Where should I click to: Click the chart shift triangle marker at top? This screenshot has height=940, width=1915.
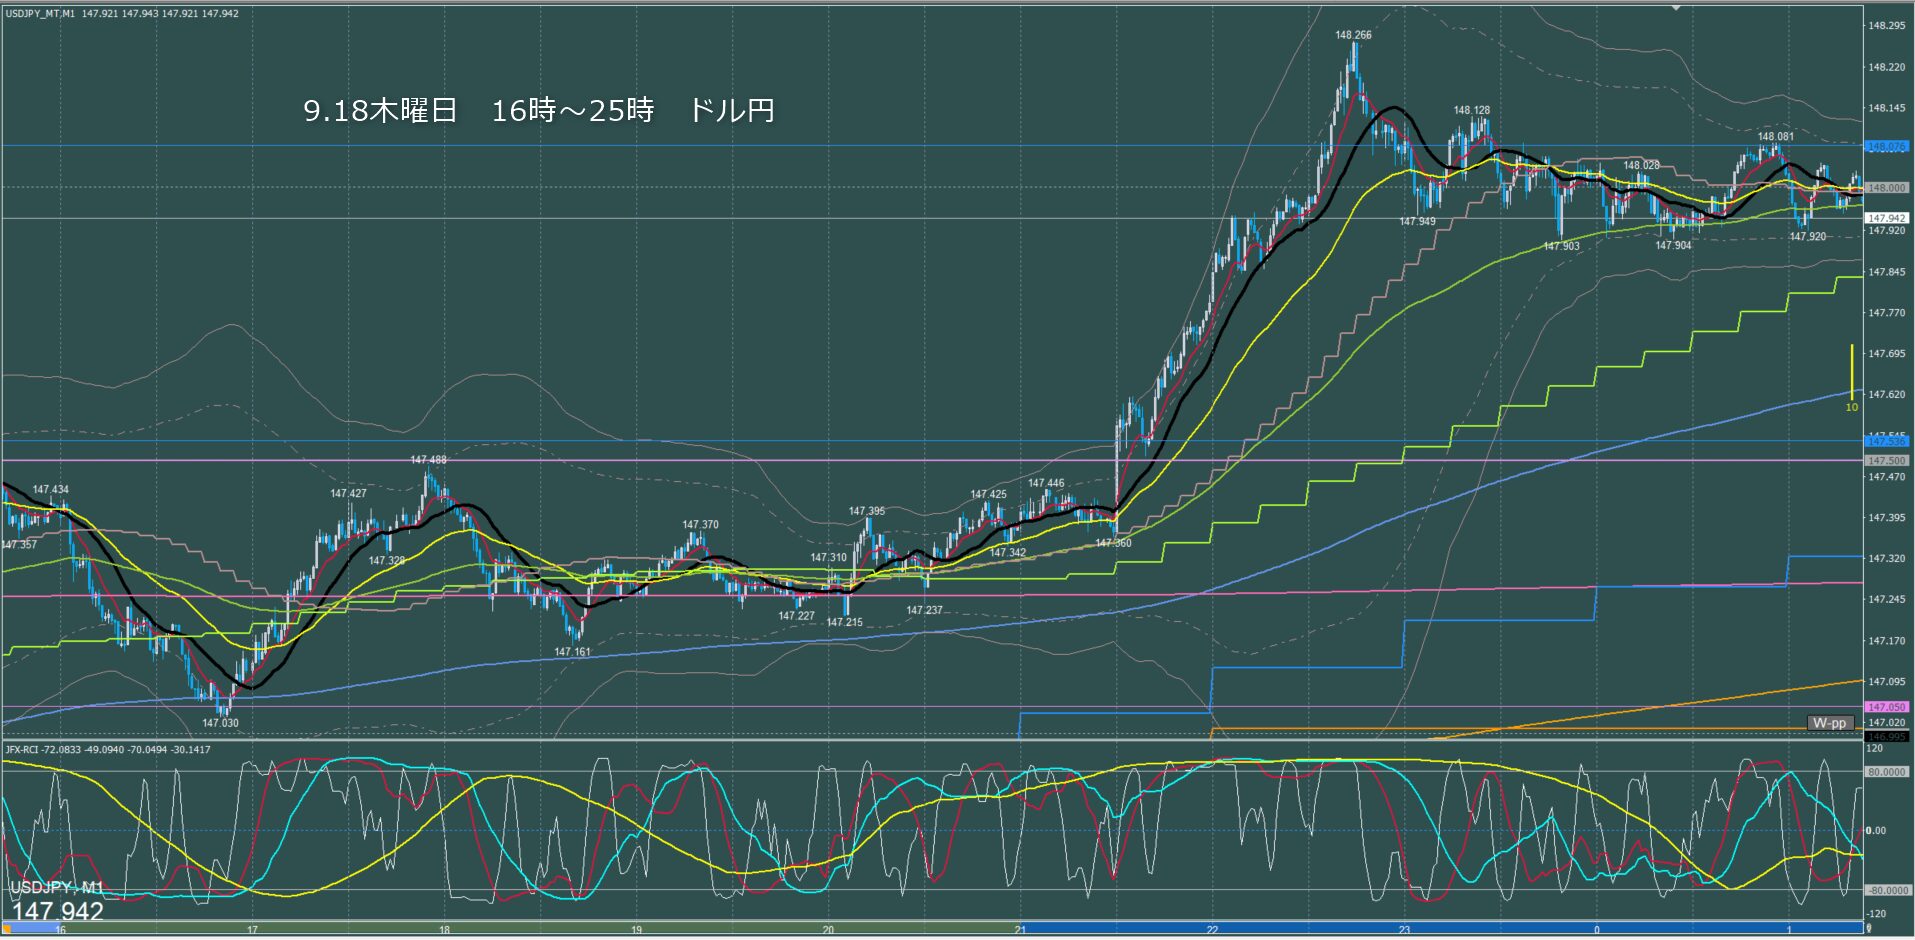(1677, 8)
